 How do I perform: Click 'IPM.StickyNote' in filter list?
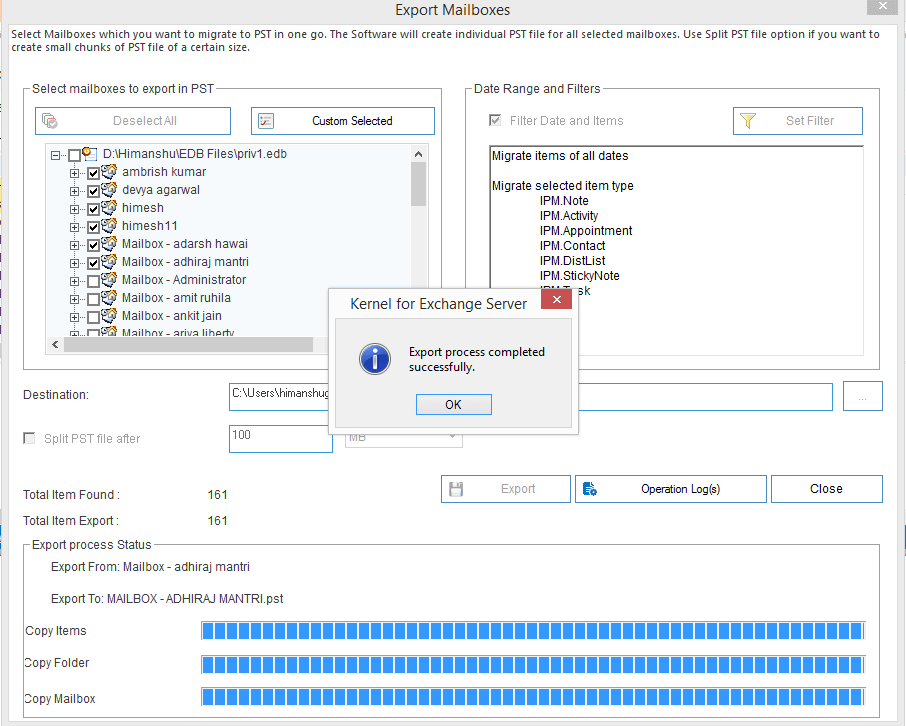580,276
